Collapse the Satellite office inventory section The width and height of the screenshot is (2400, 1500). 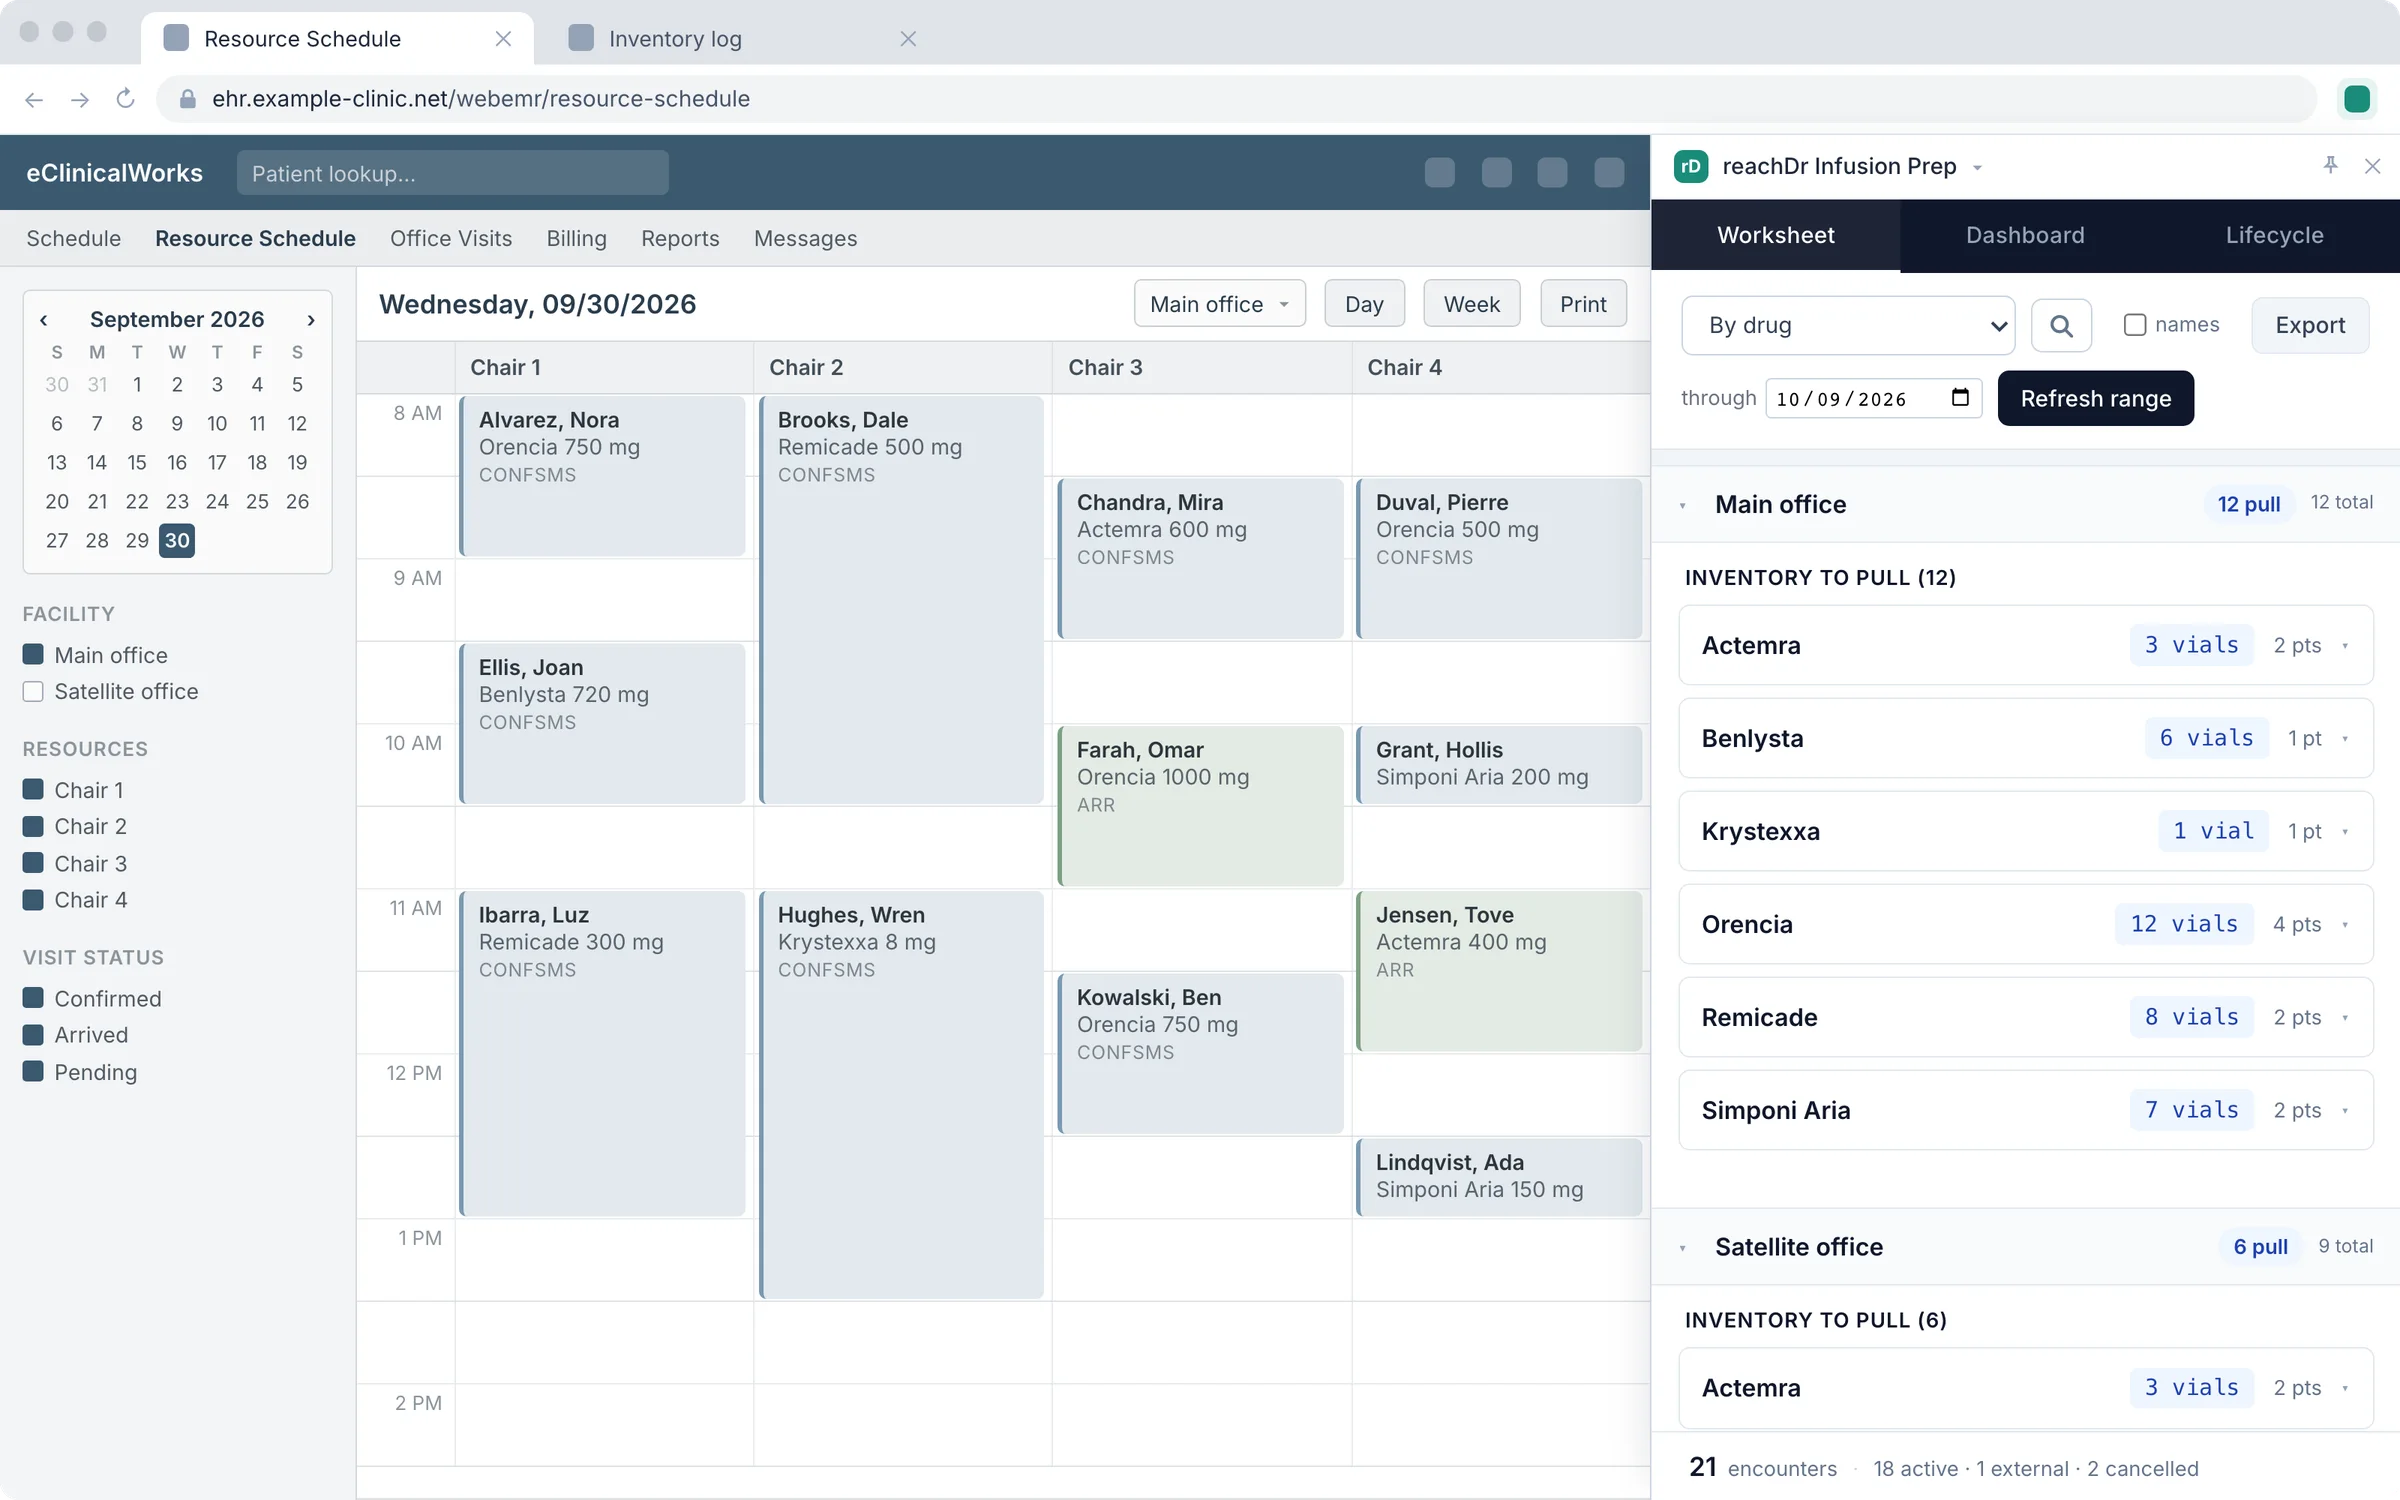[x=1683, y=1248]
